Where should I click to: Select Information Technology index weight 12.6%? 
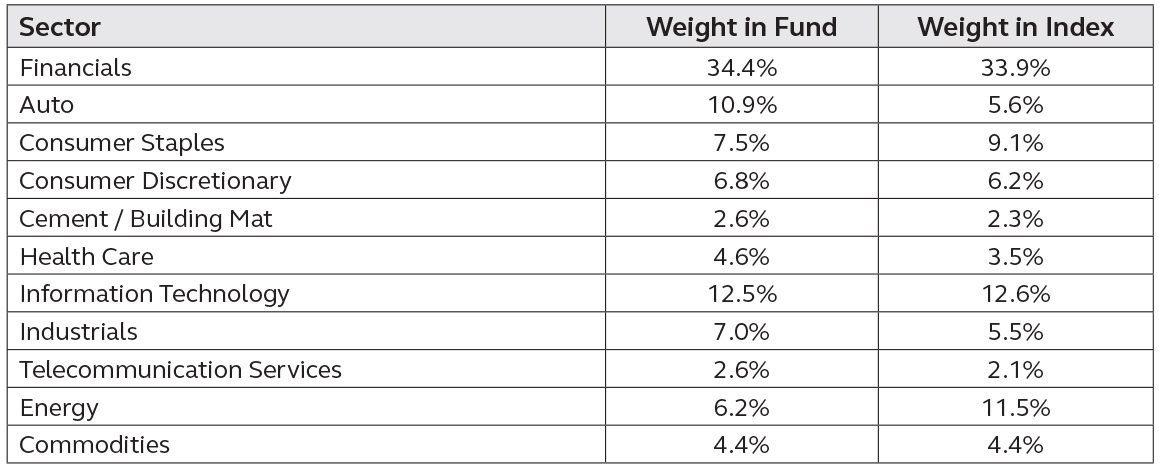coord(1016,294)
